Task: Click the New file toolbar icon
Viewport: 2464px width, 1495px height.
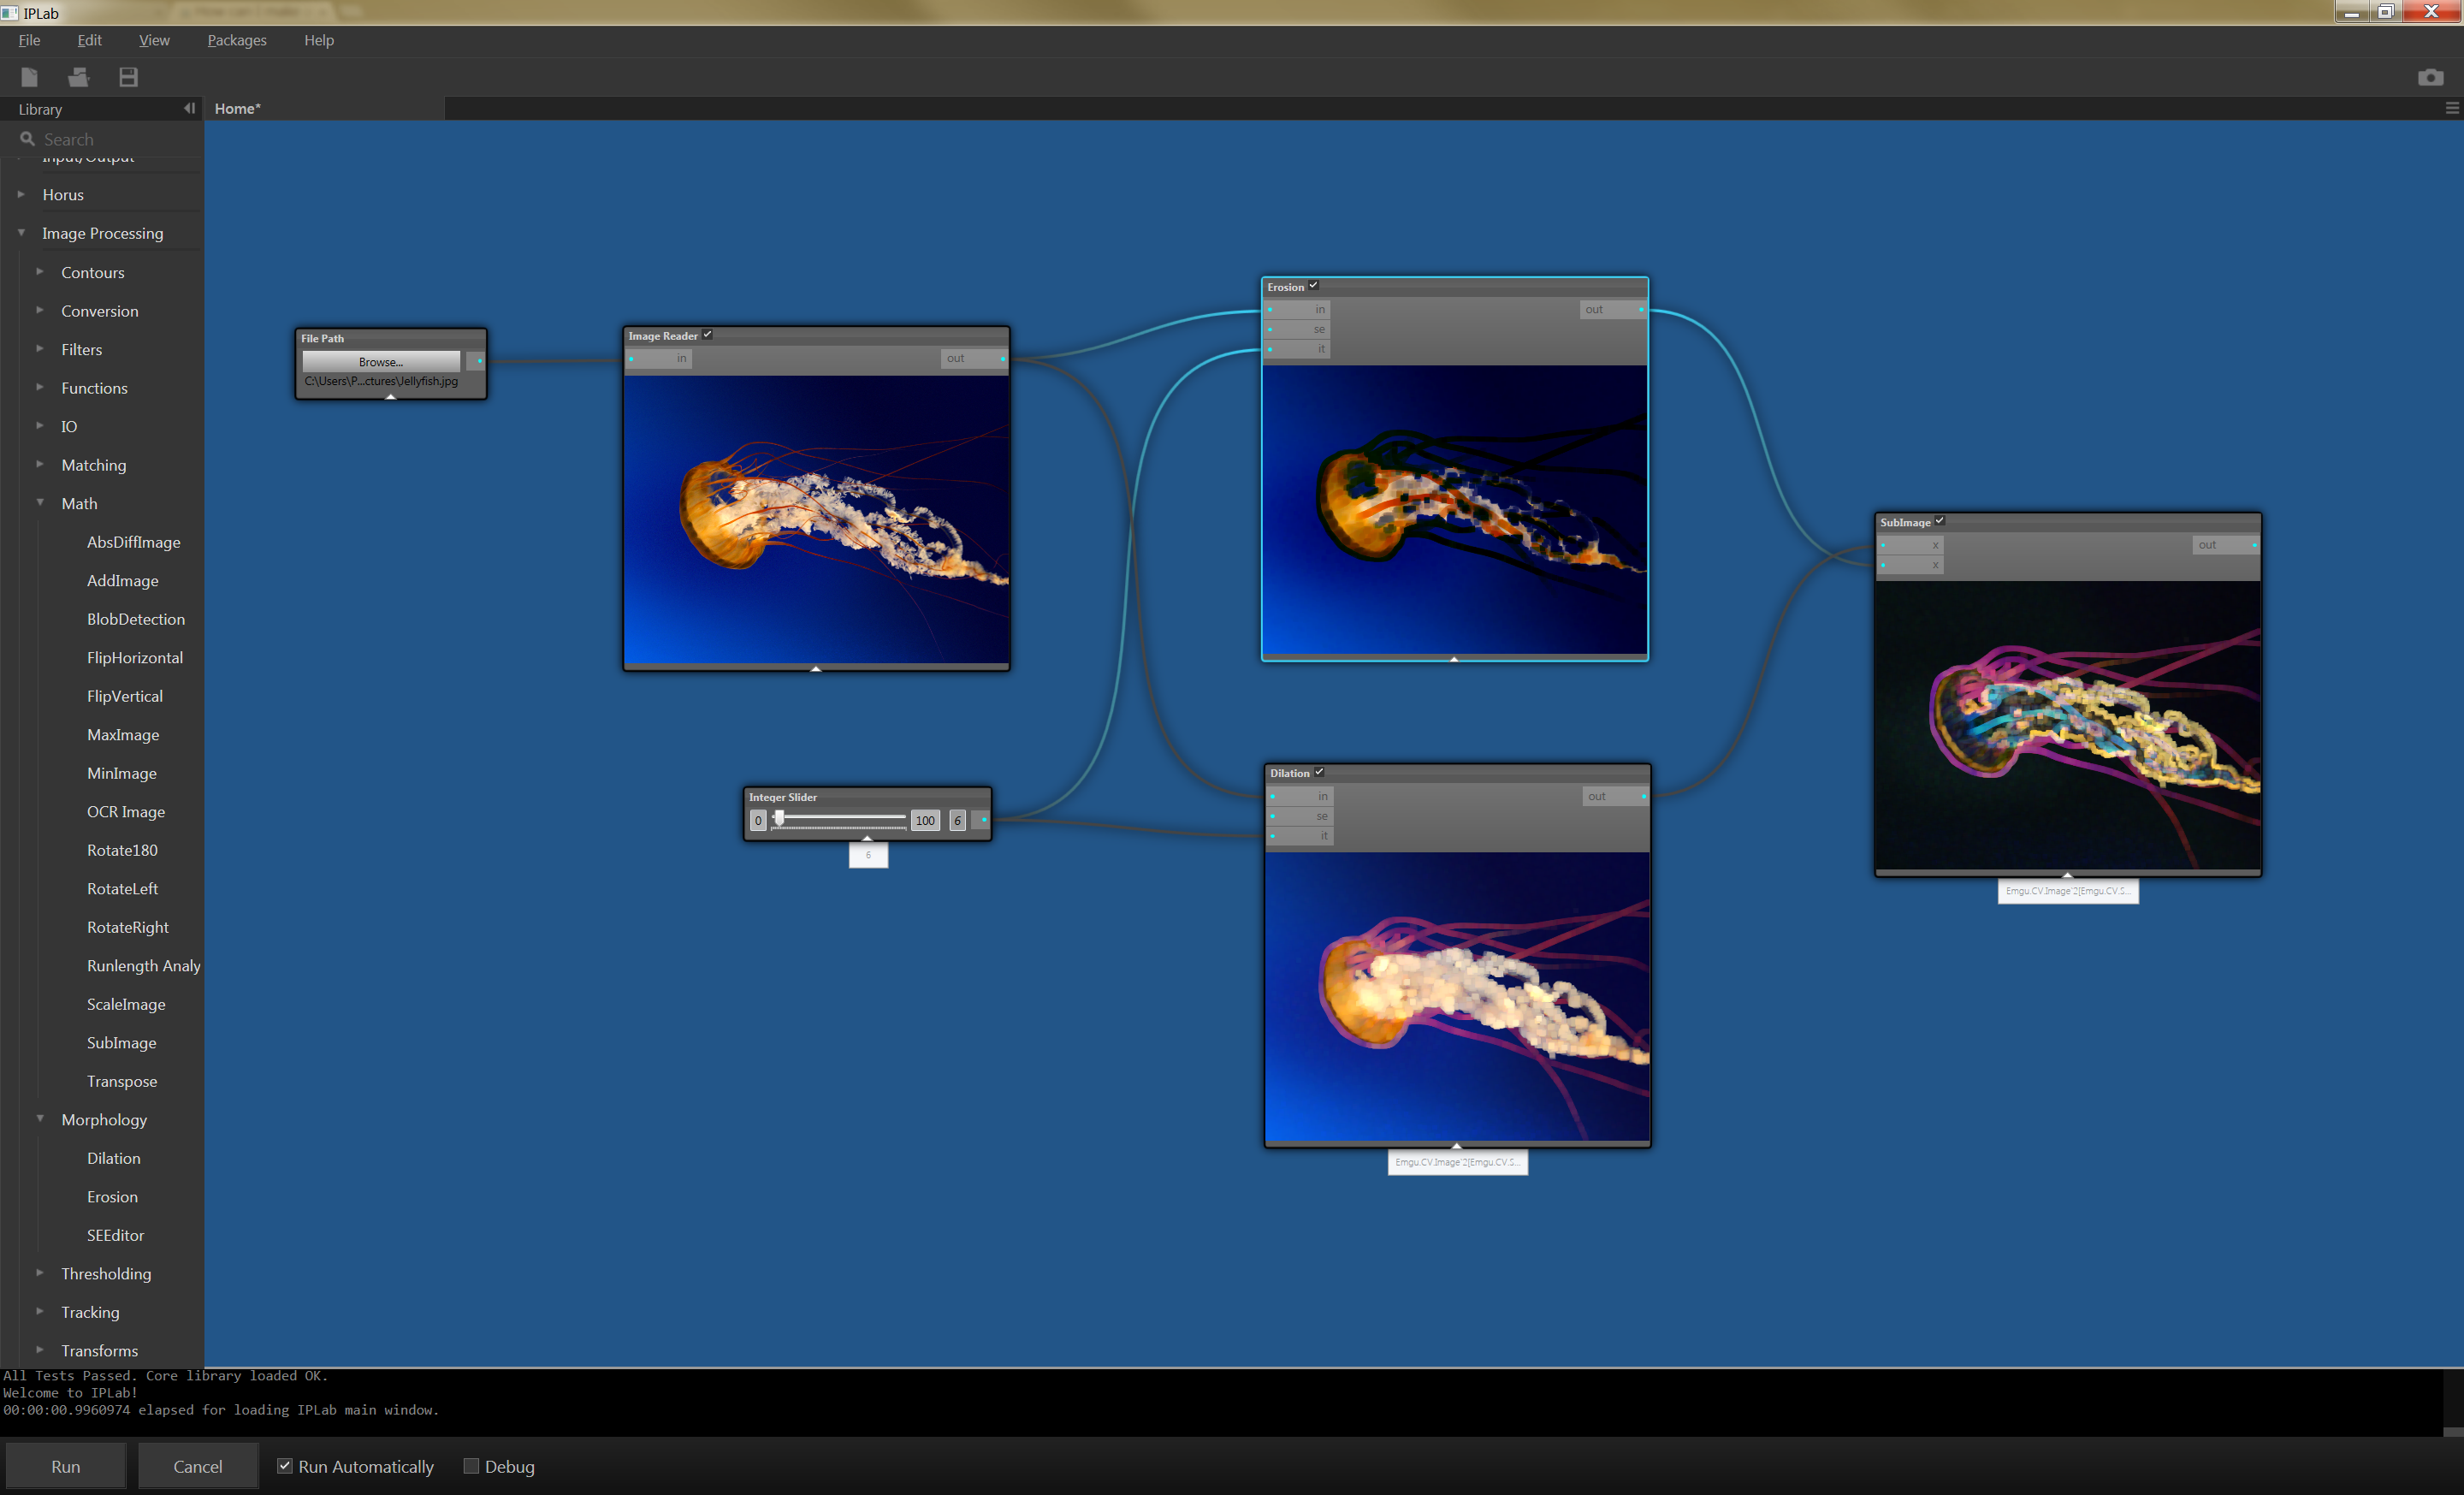Action: click(29, 77)
